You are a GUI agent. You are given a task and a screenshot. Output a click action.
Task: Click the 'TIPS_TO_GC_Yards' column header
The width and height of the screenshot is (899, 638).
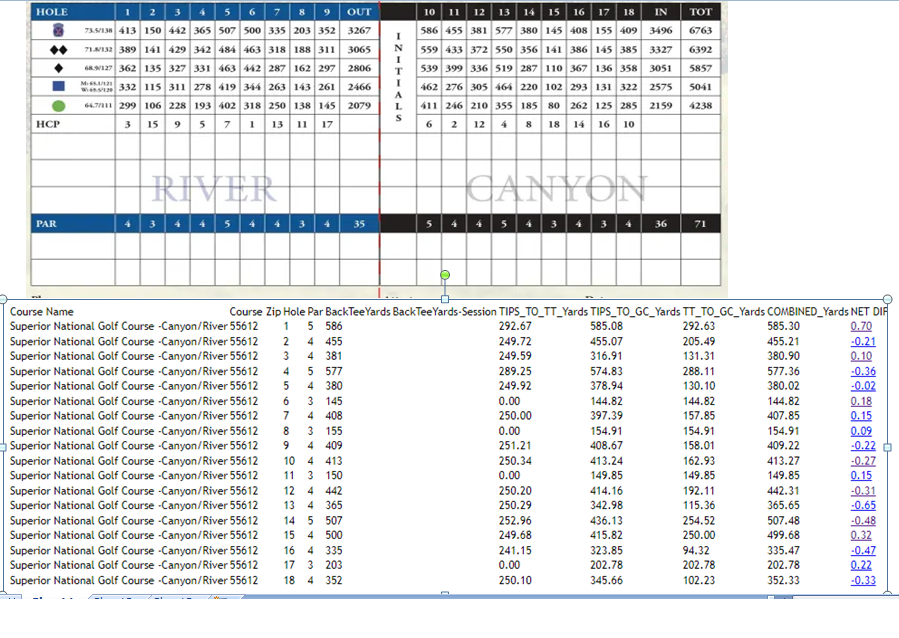[635, 312]
